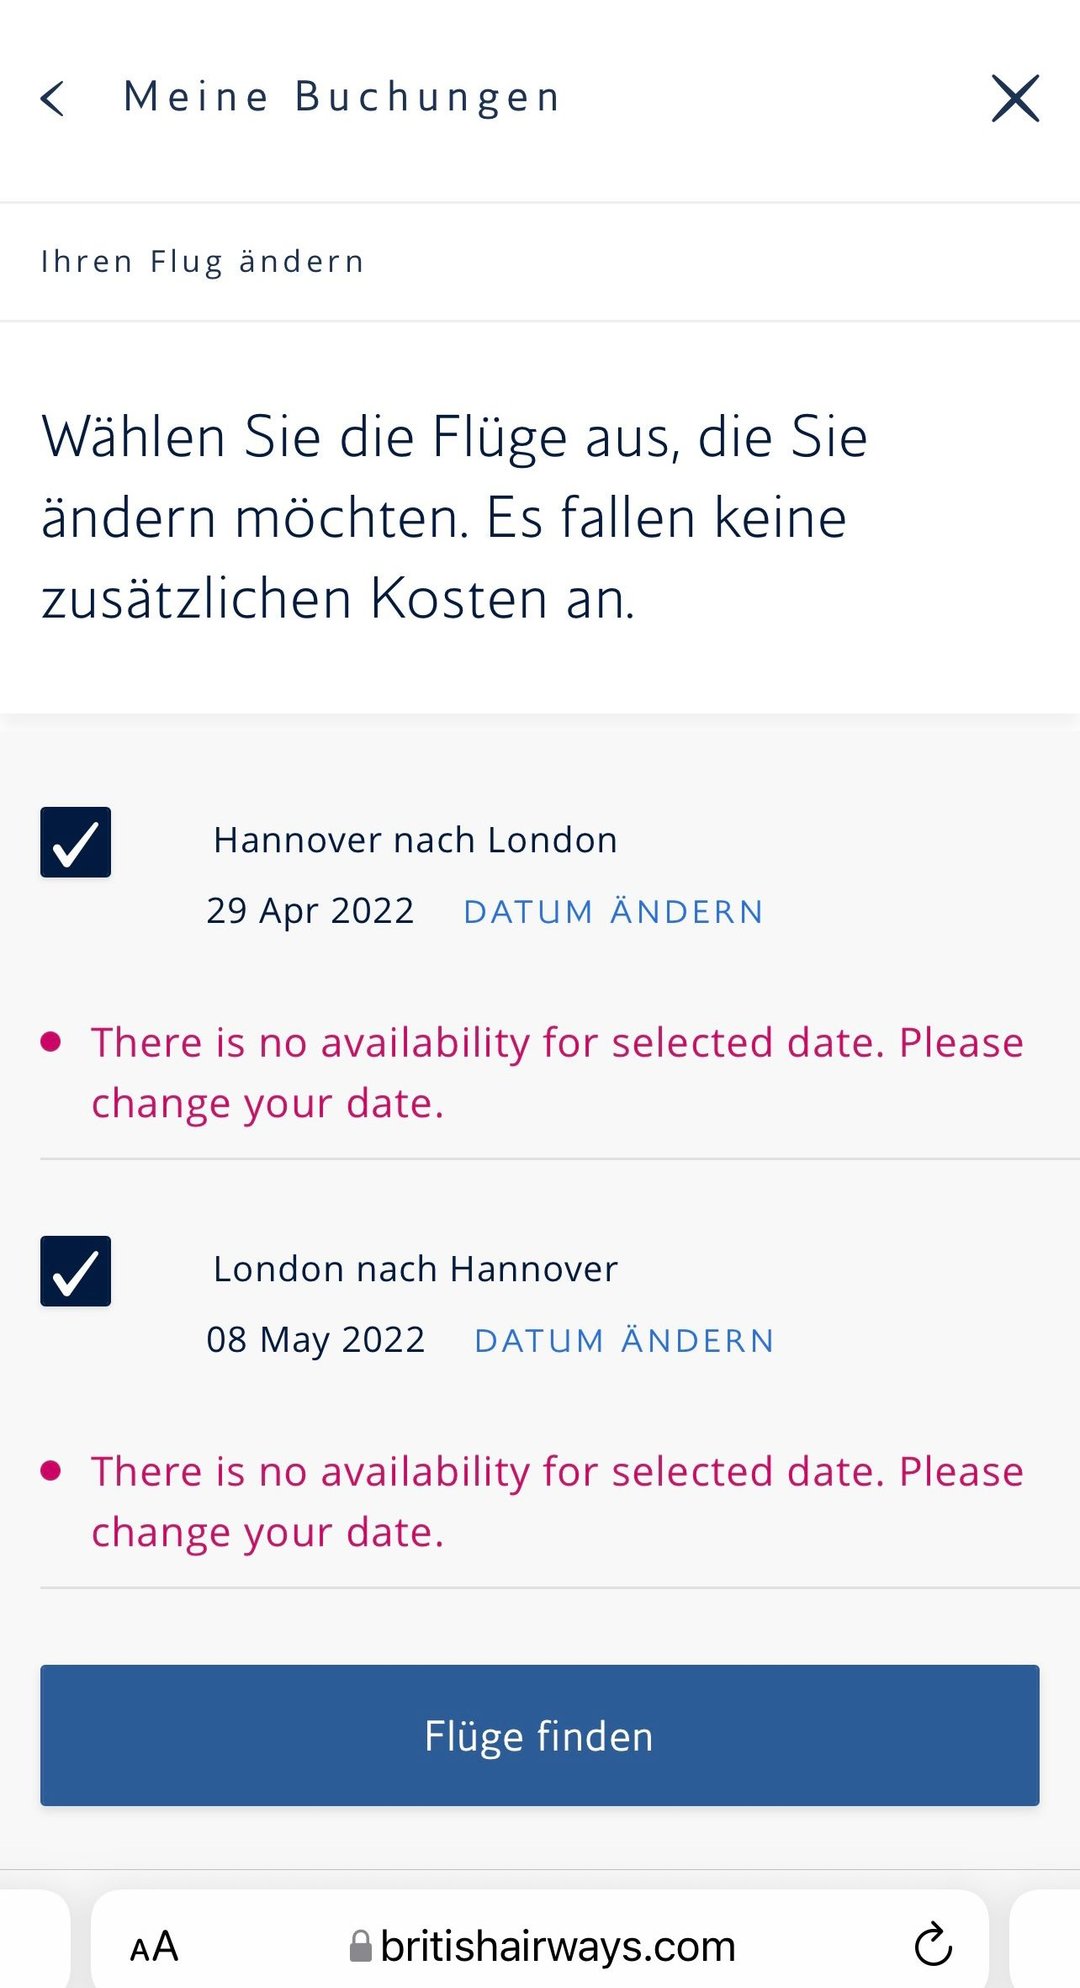Tap the first no availability error message
Viewport: 1080px width, 1988px height.
557,1072
